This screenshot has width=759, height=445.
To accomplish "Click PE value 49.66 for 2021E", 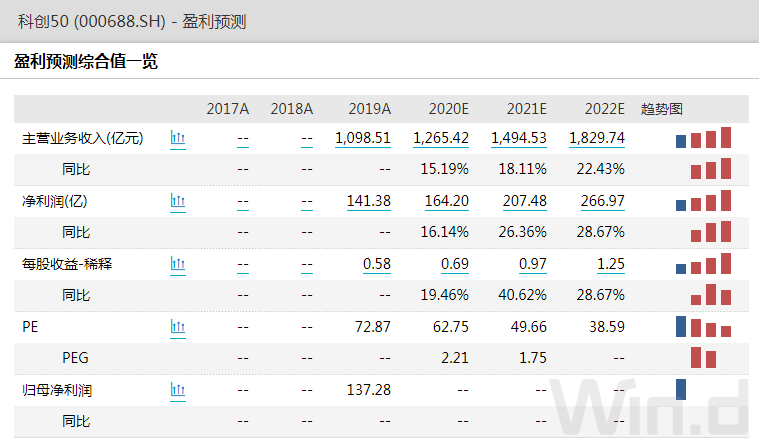I will click(529, 327).
